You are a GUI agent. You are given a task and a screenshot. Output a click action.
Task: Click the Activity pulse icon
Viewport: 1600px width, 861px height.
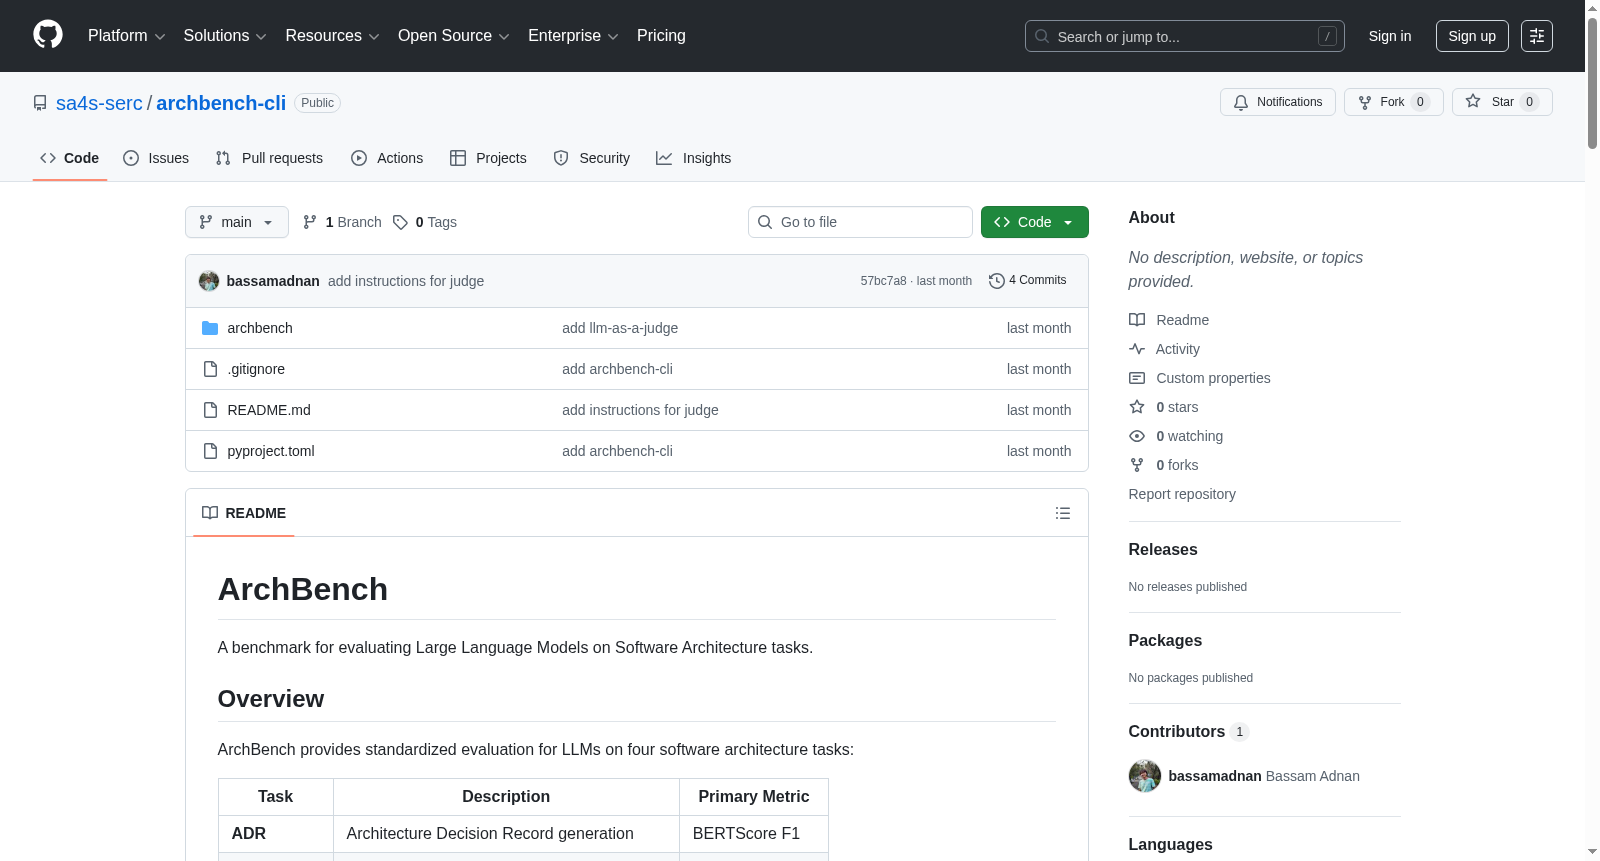[x=1137, y=349]
